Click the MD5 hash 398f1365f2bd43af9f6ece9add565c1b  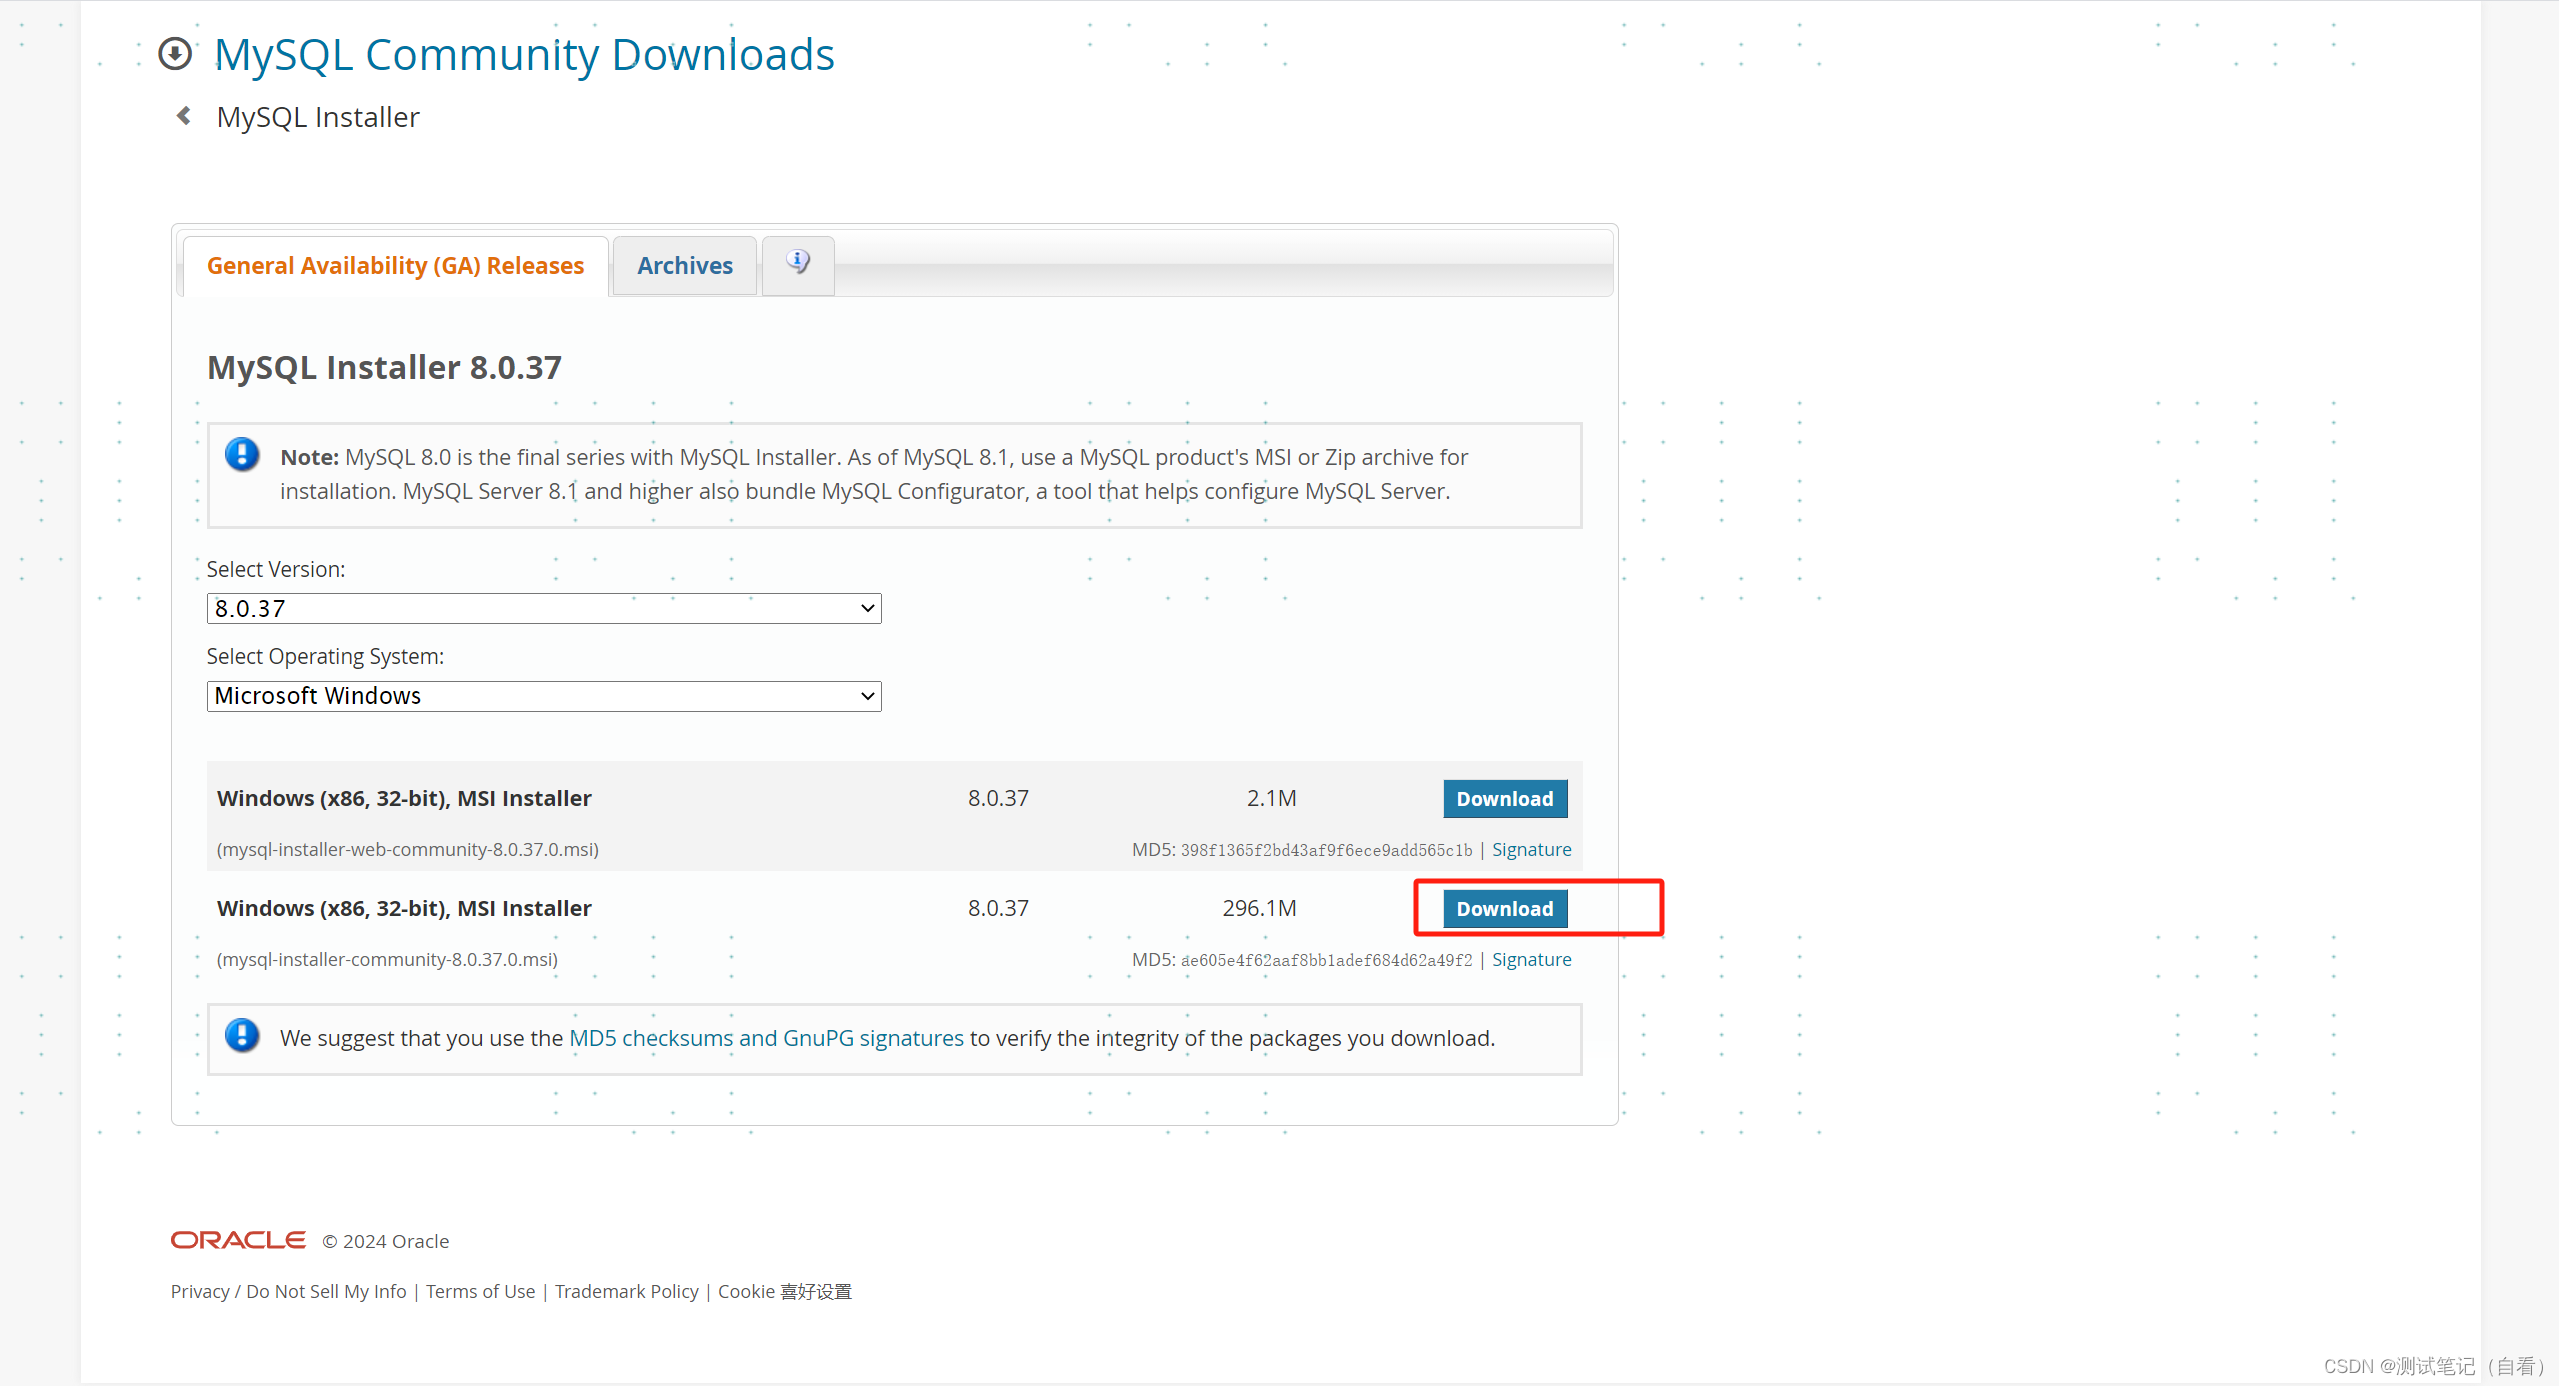point(1326,851)
